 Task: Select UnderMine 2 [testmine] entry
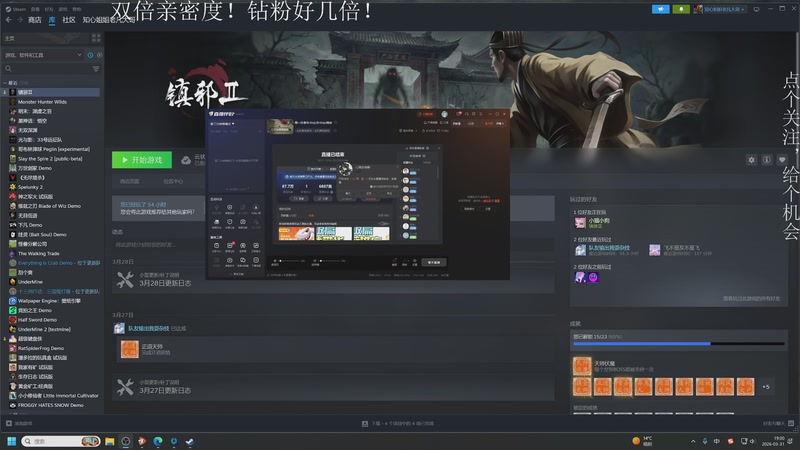[44, 330]
